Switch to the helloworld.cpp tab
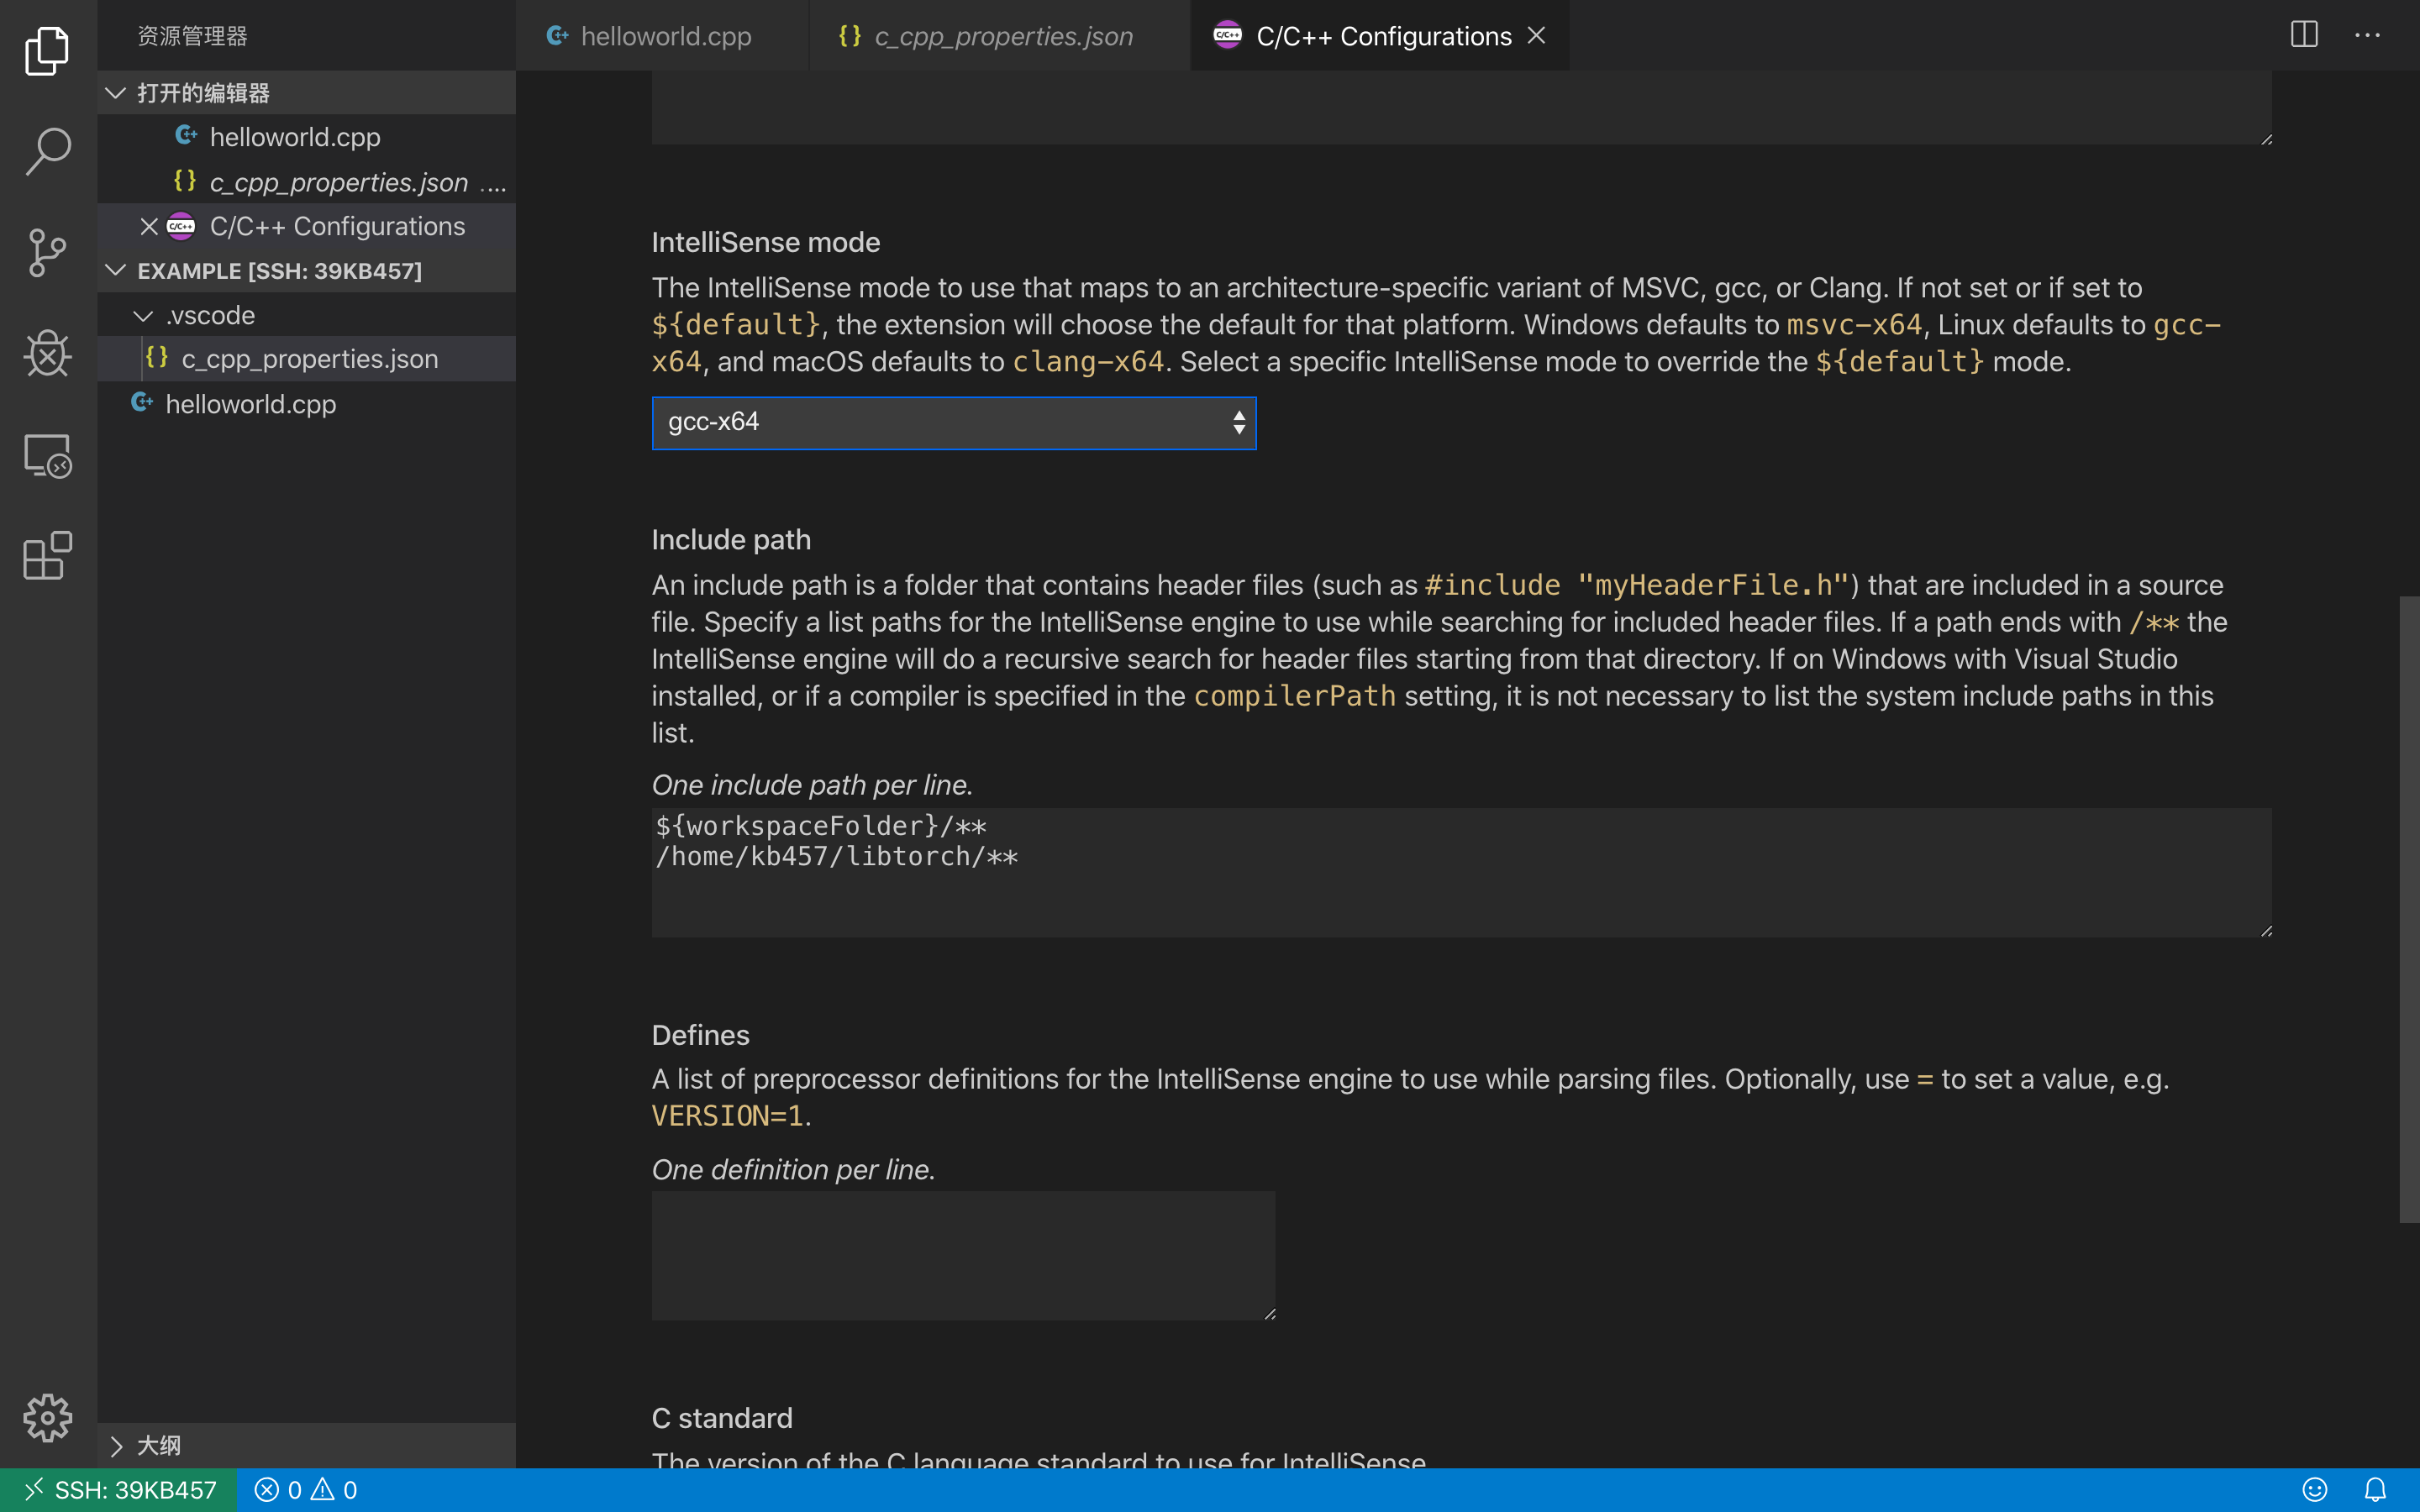 pyautogui.click(x=664, y=36)
